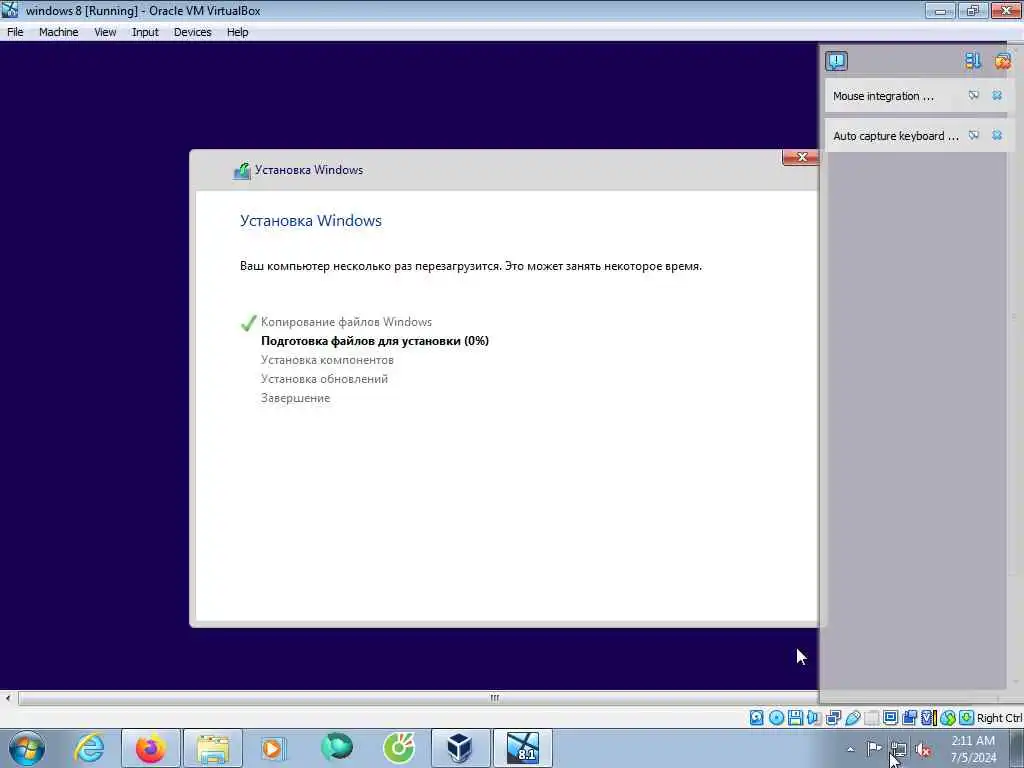The height and width of the screenshot is (768, 1024).
Task: Click the optical disk status icon
Action: [x=776, y=718]
